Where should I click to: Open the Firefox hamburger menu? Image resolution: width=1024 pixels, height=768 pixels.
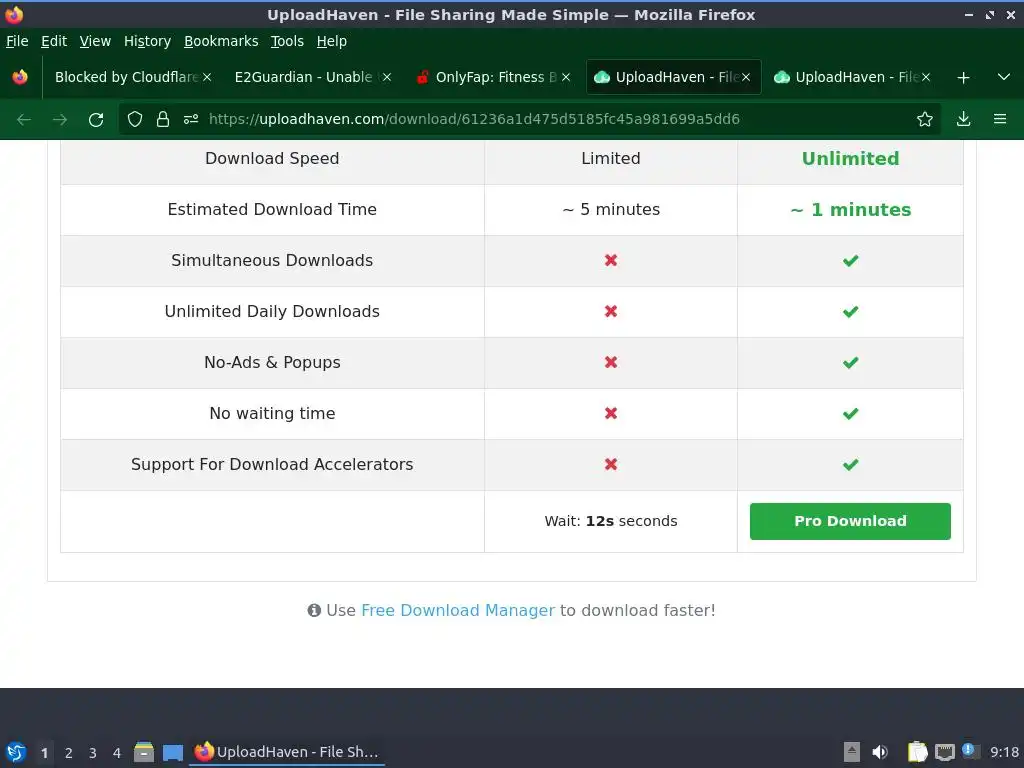tap(1000, 119)
